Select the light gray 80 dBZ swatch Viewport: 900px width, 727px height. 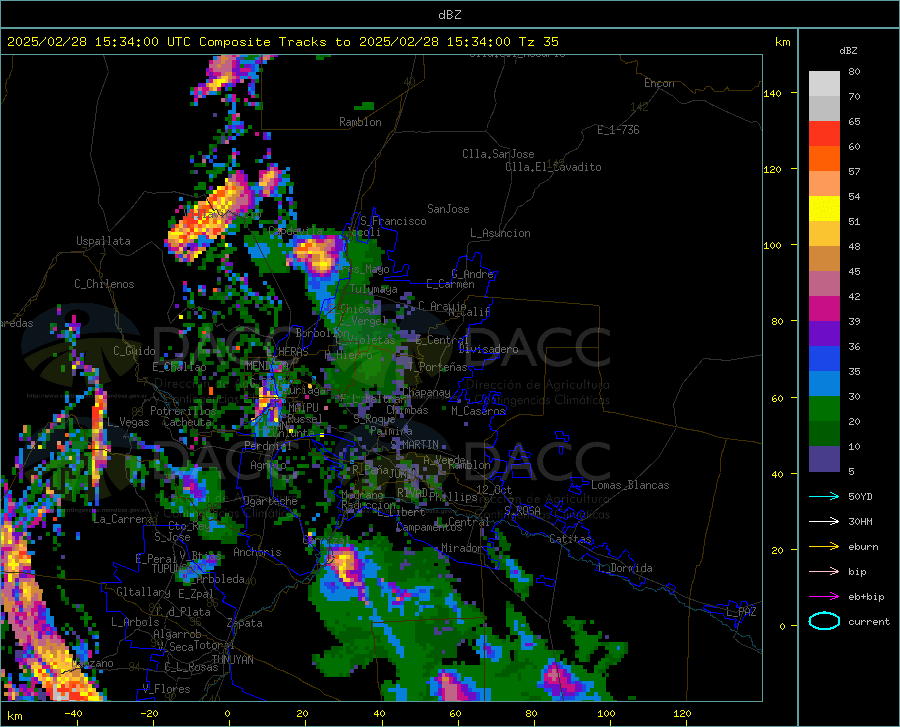(824, 84)
